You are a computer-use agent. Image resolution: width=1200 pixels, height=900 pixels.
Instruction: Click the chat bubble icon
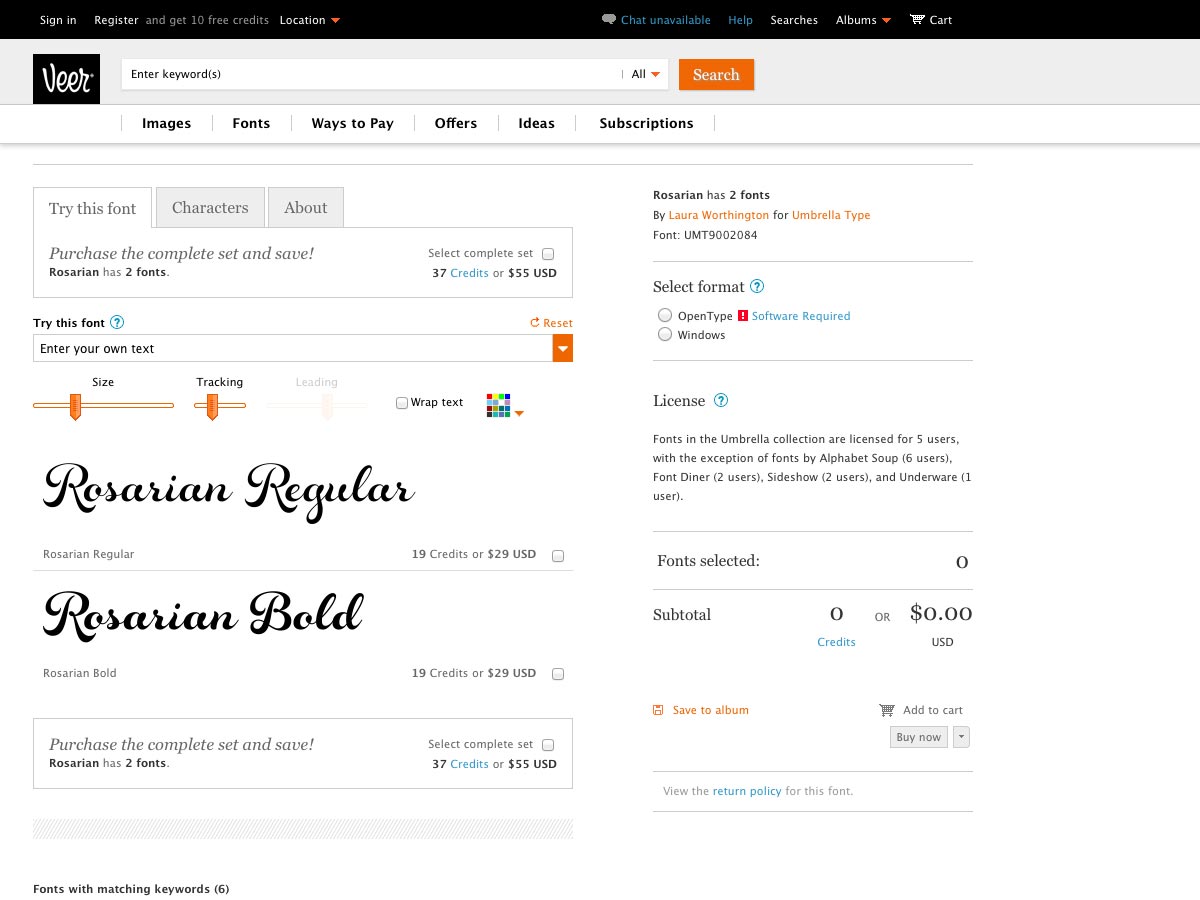click(608, 20)
